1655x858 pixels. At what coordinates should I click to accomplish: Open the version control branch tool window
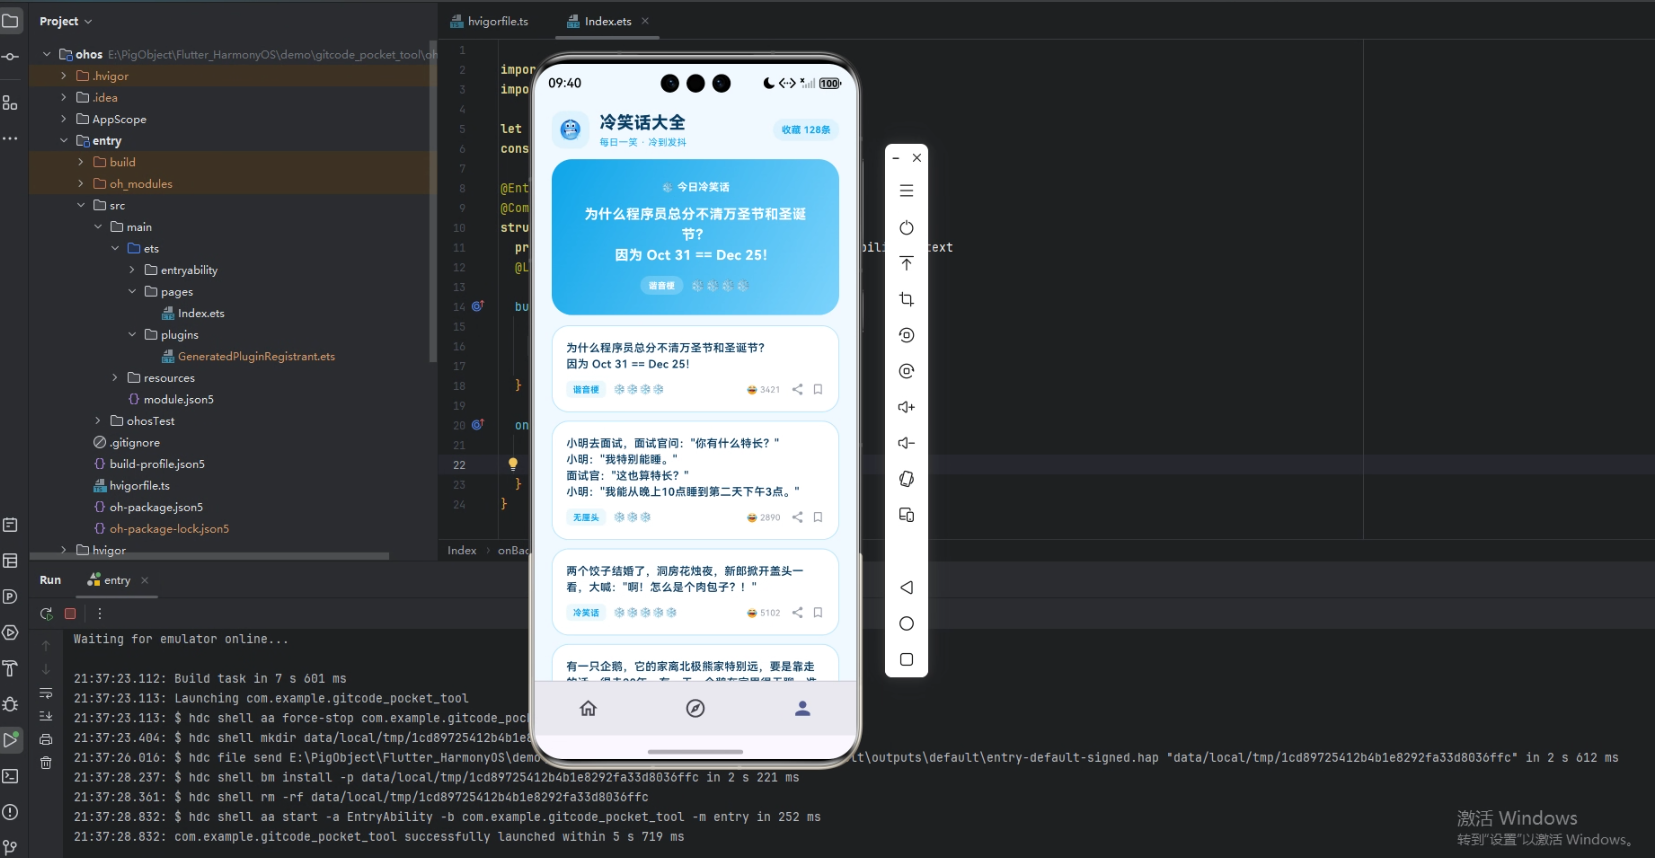pyautogui.click(x=10, y=847)
